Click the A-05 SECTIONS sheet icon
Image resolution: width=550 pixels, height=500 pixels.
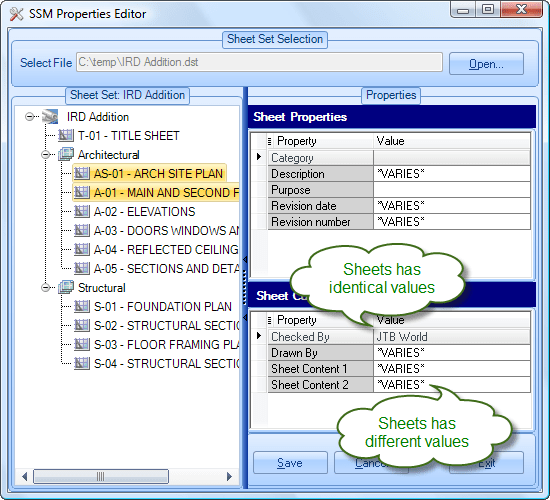coord(82,268)
